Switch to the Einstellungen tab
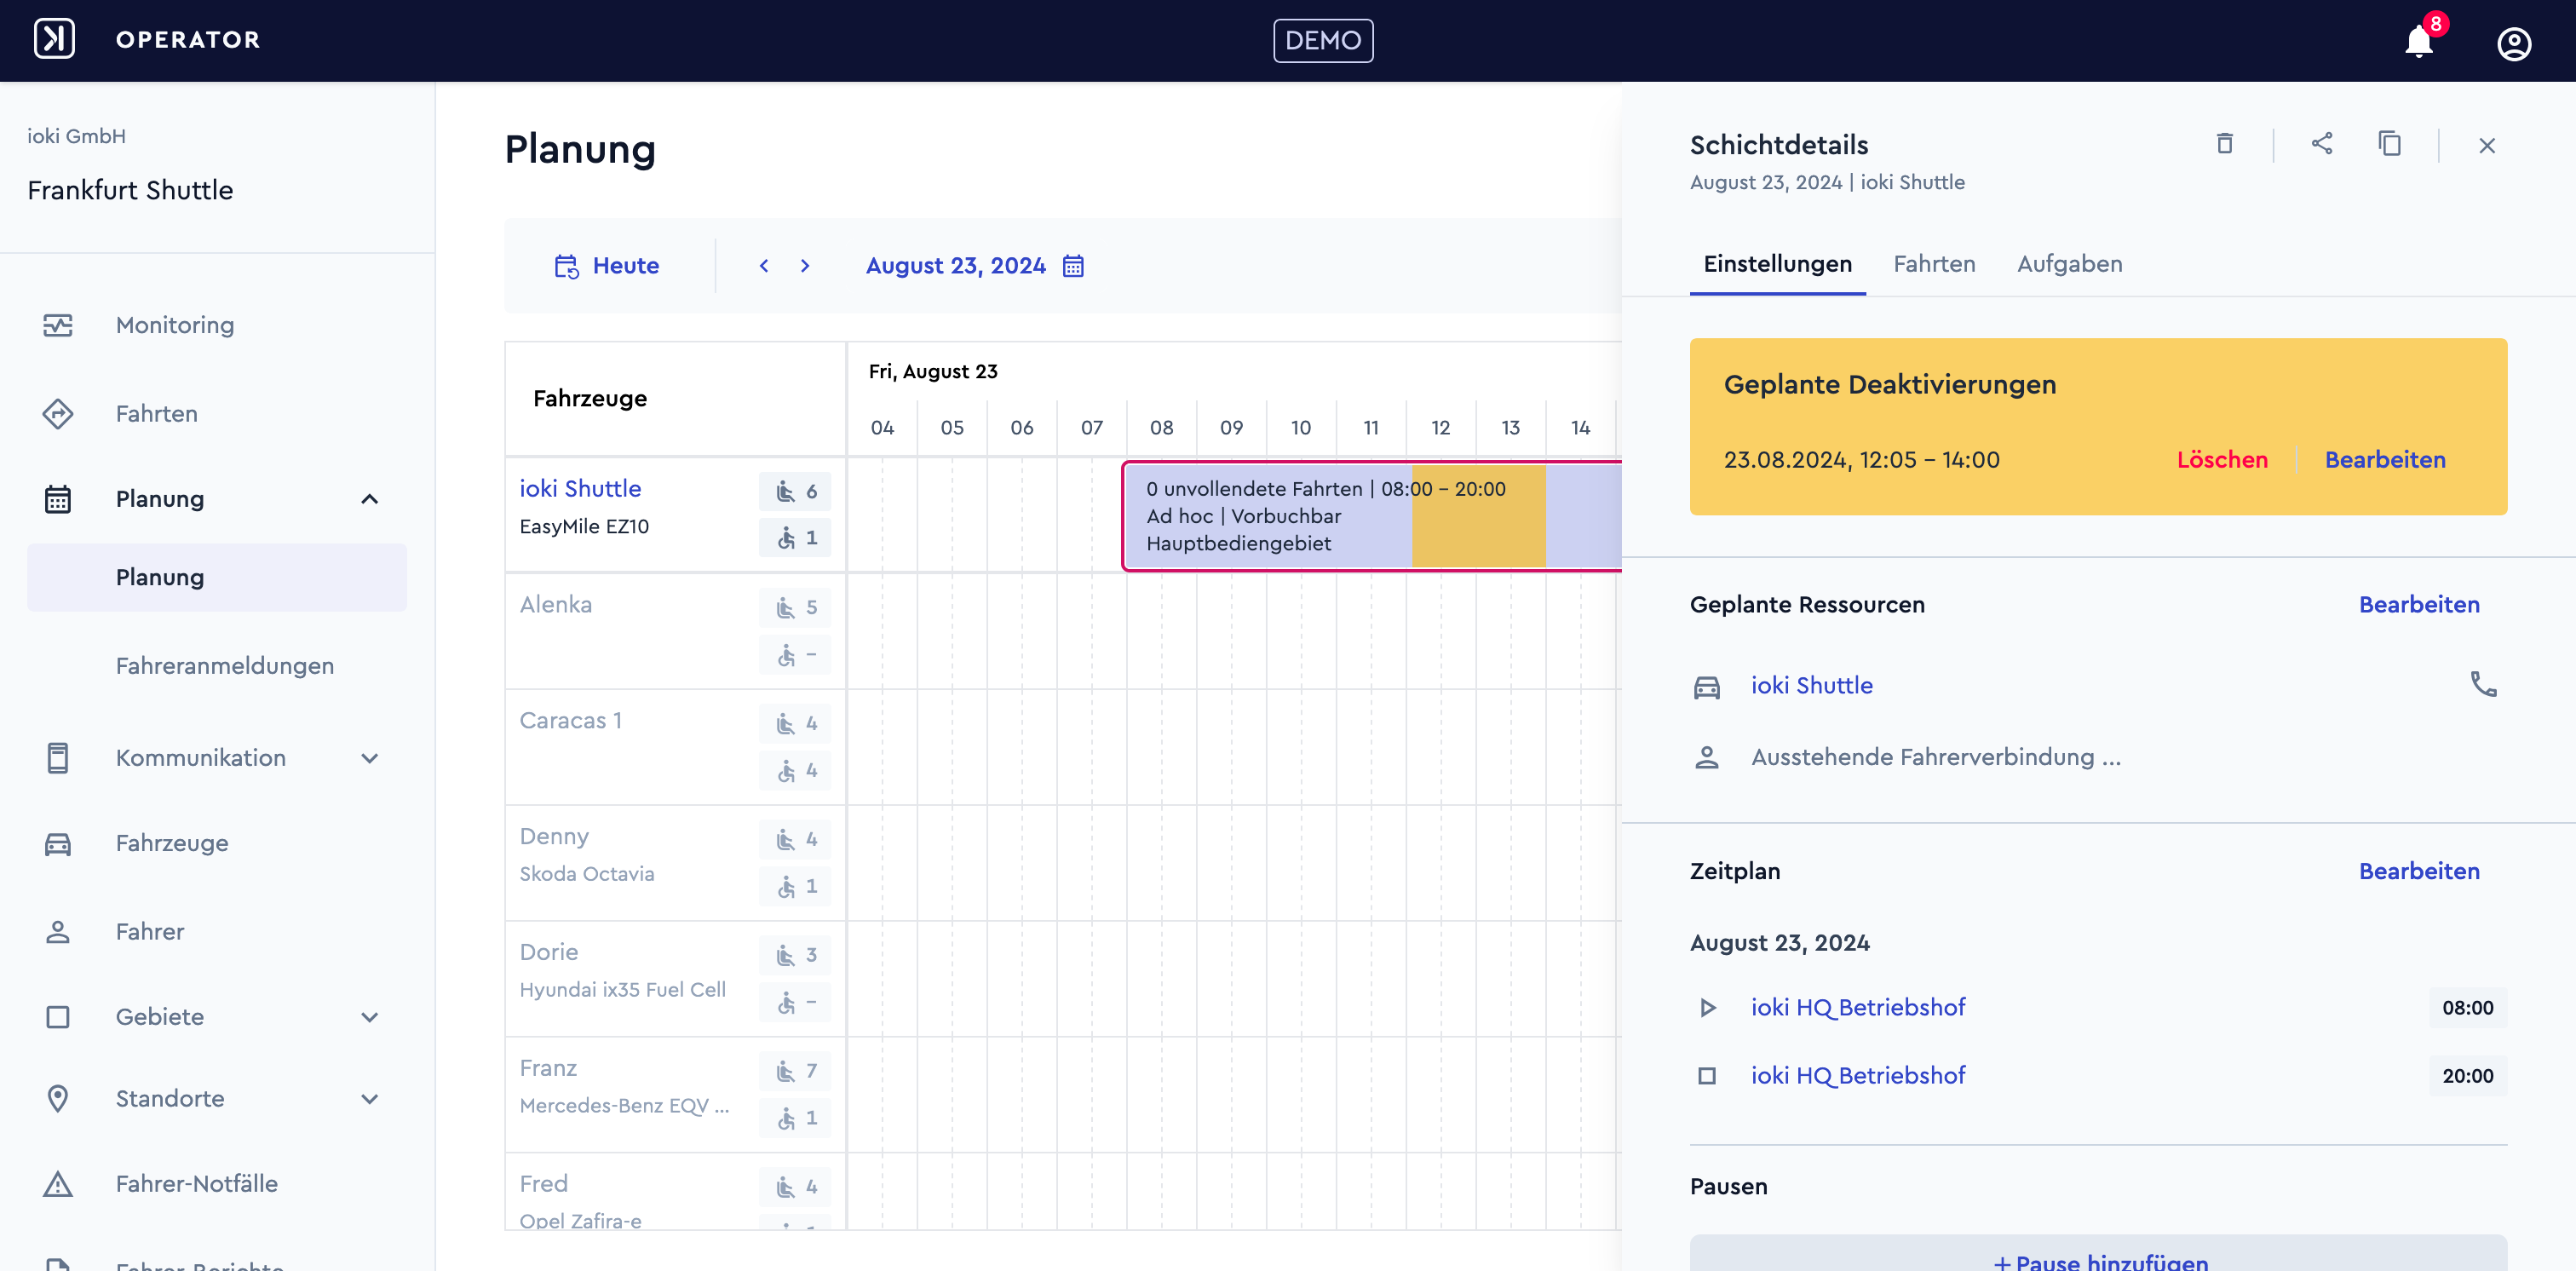 tap(1777, 264)
